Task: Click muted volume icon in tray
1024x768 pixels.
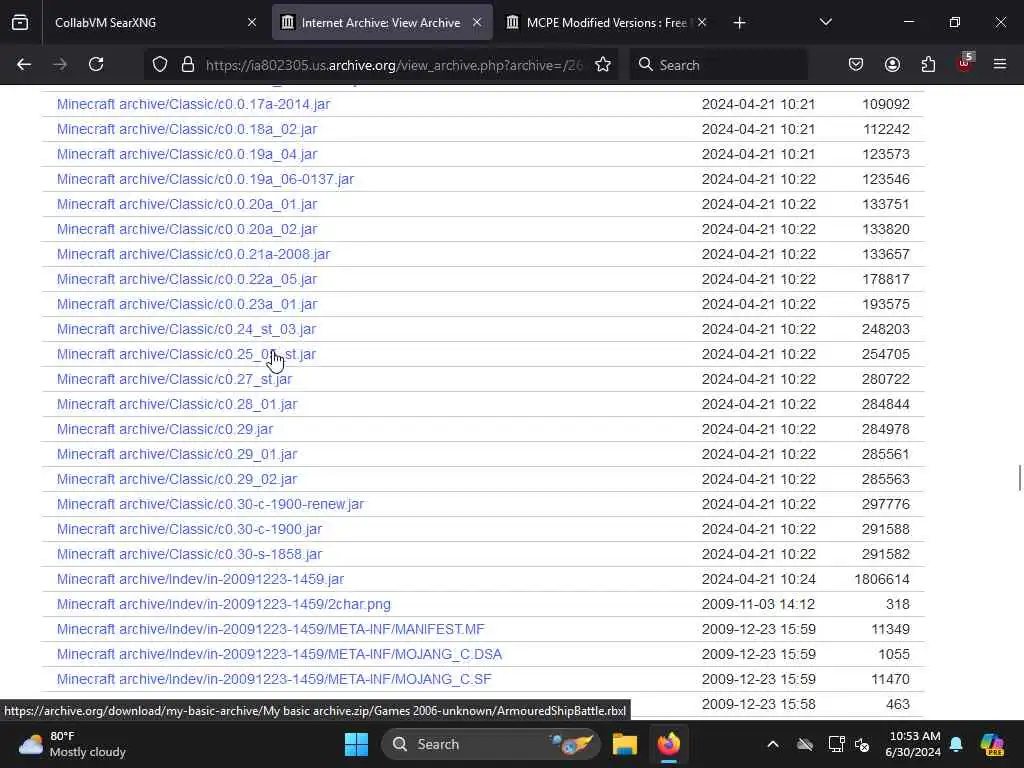Action: 862,744
